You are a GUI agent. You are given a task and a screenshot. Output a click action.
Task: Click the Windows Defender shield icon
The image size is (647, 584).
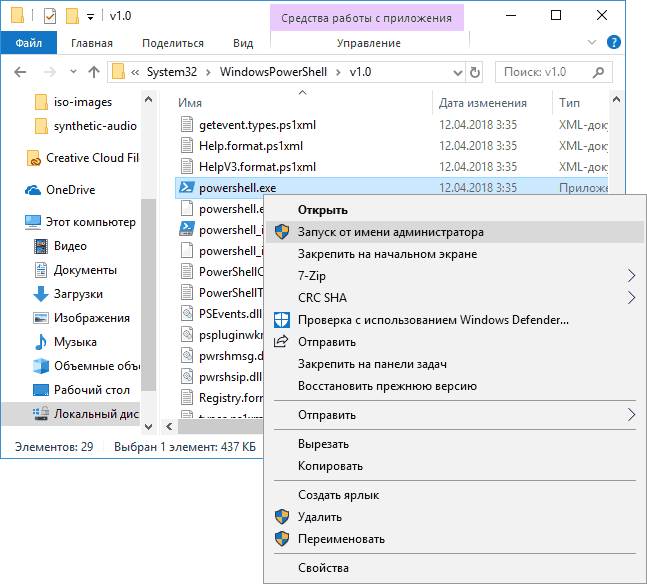click(x=282, y=320)
